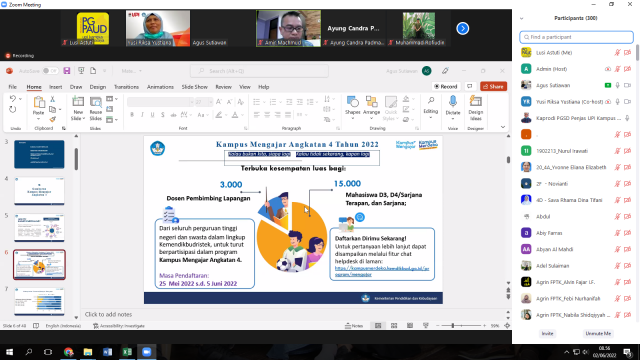
Task: Collapse the Participants panel chevron
Action: (521, 18)
